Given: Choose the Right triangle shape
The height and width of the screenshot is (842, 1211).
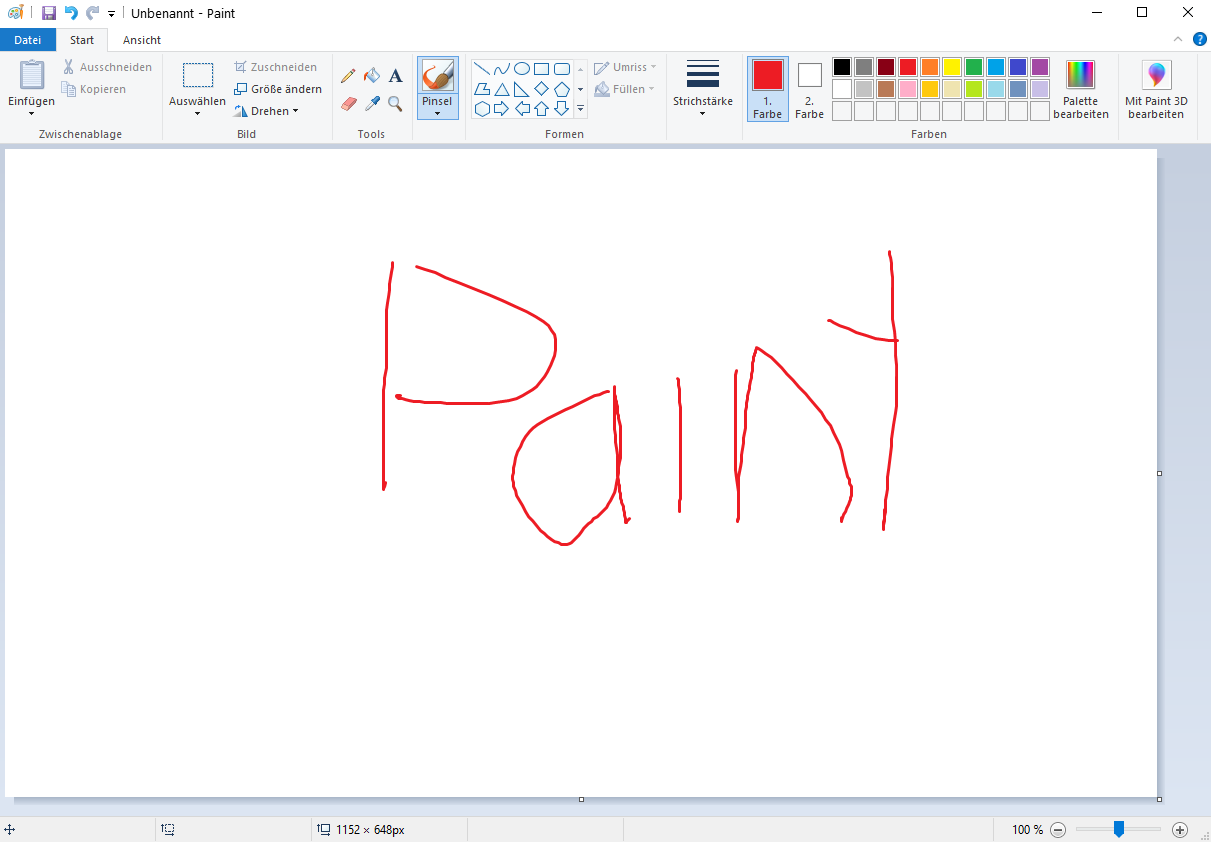Looking at the screenshot, I should point(521,89).
